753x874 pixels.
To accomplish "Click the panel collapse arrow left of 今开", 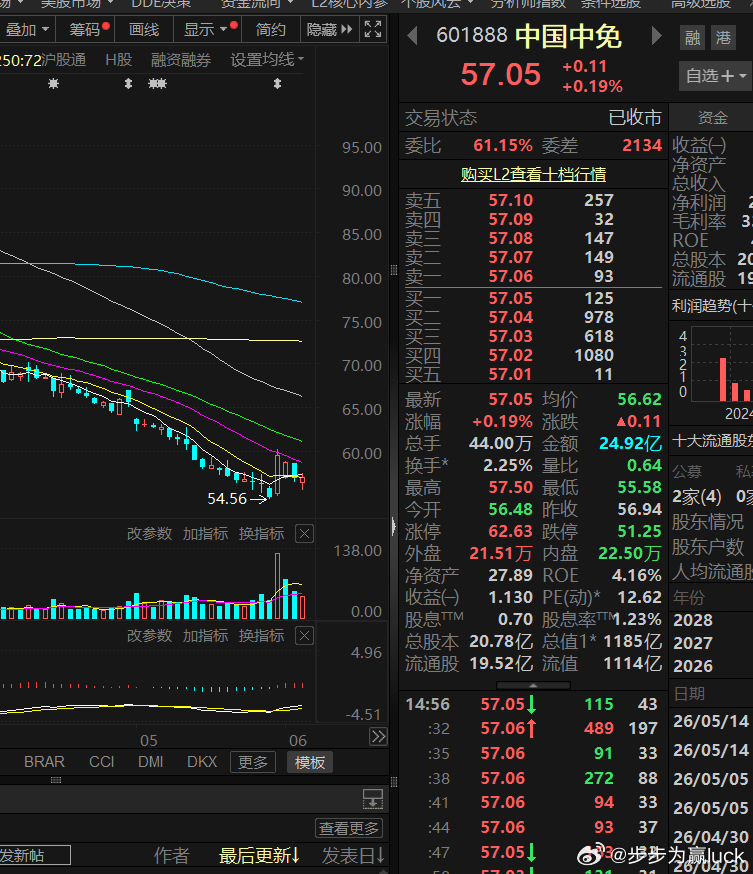I will point(393,526).
